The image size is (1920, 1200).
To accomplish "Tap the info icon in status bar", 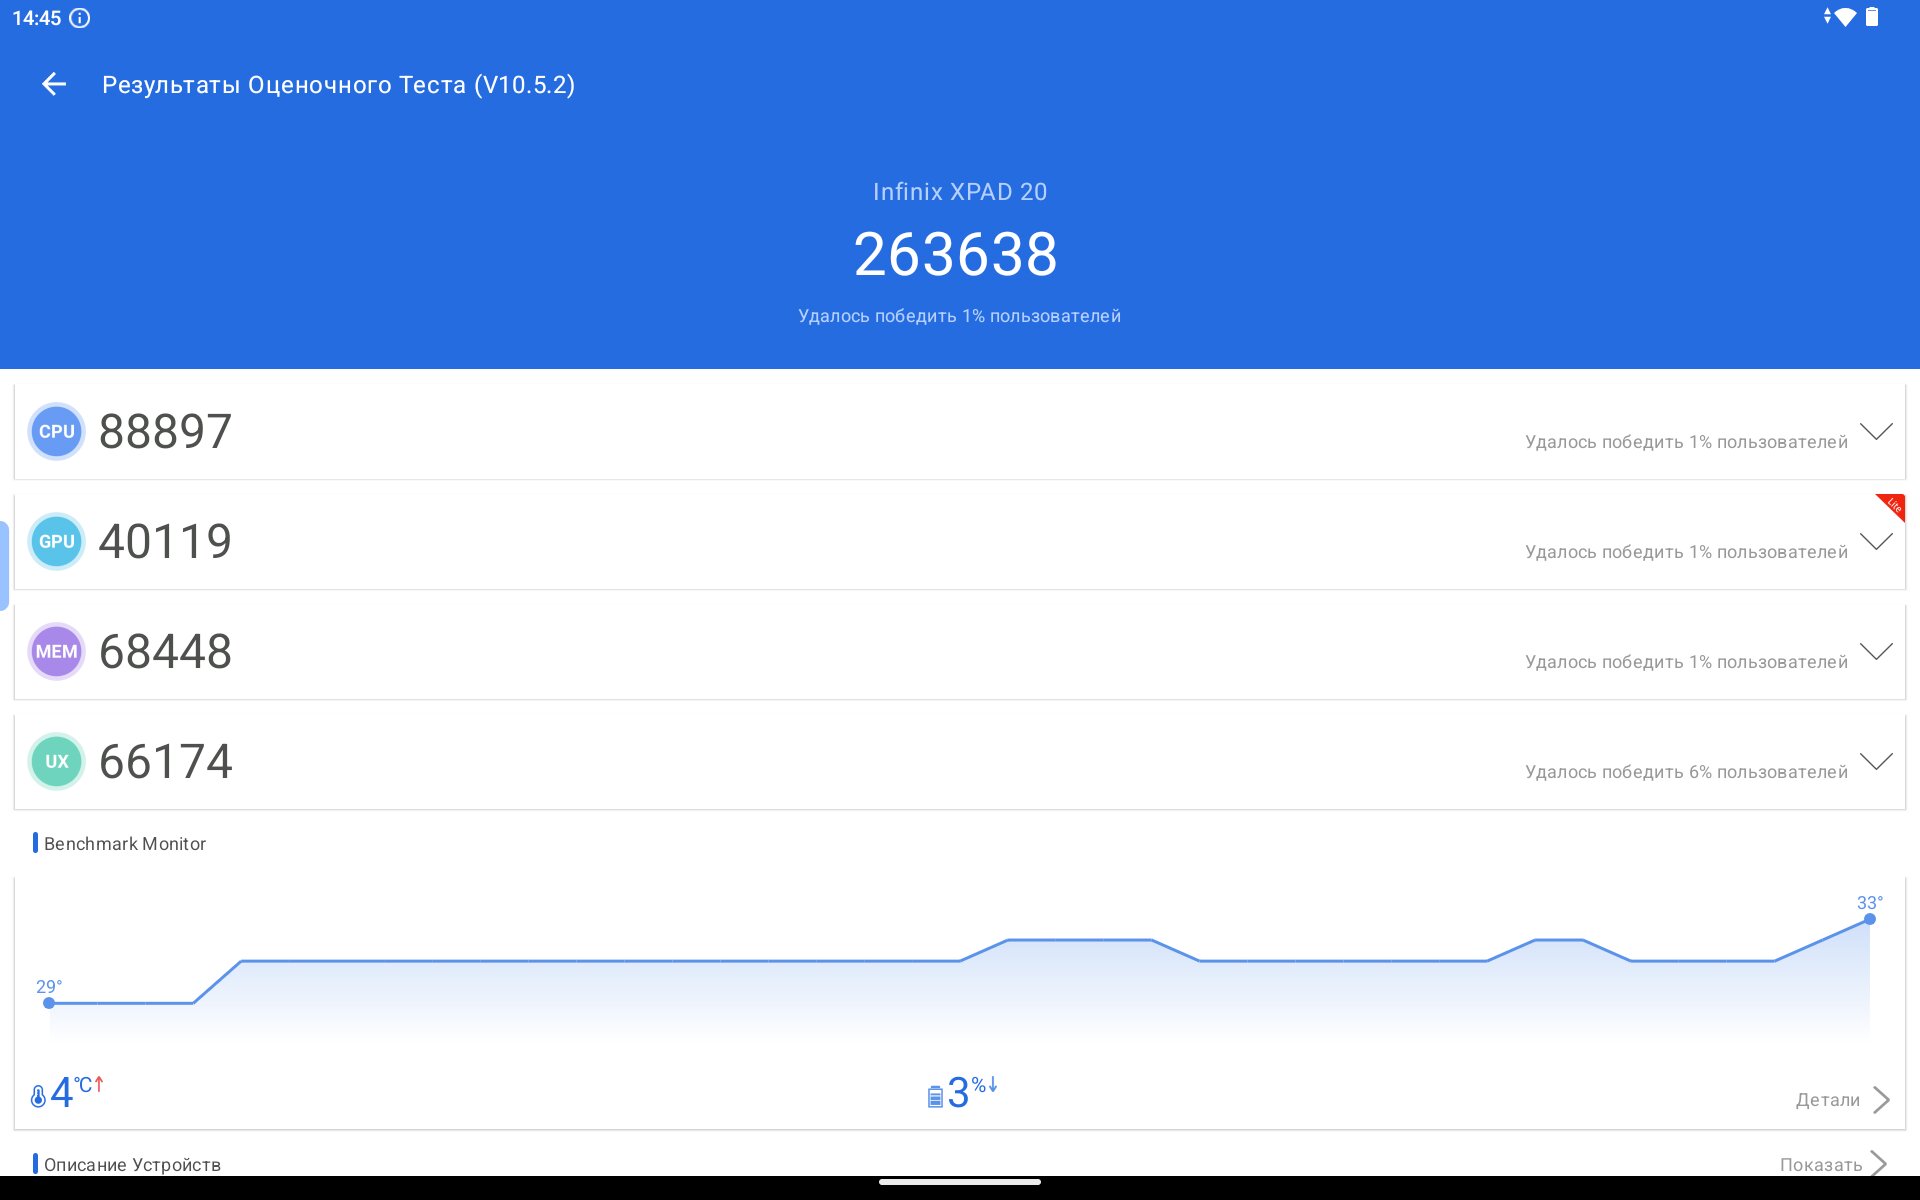I will coord(80,18).
